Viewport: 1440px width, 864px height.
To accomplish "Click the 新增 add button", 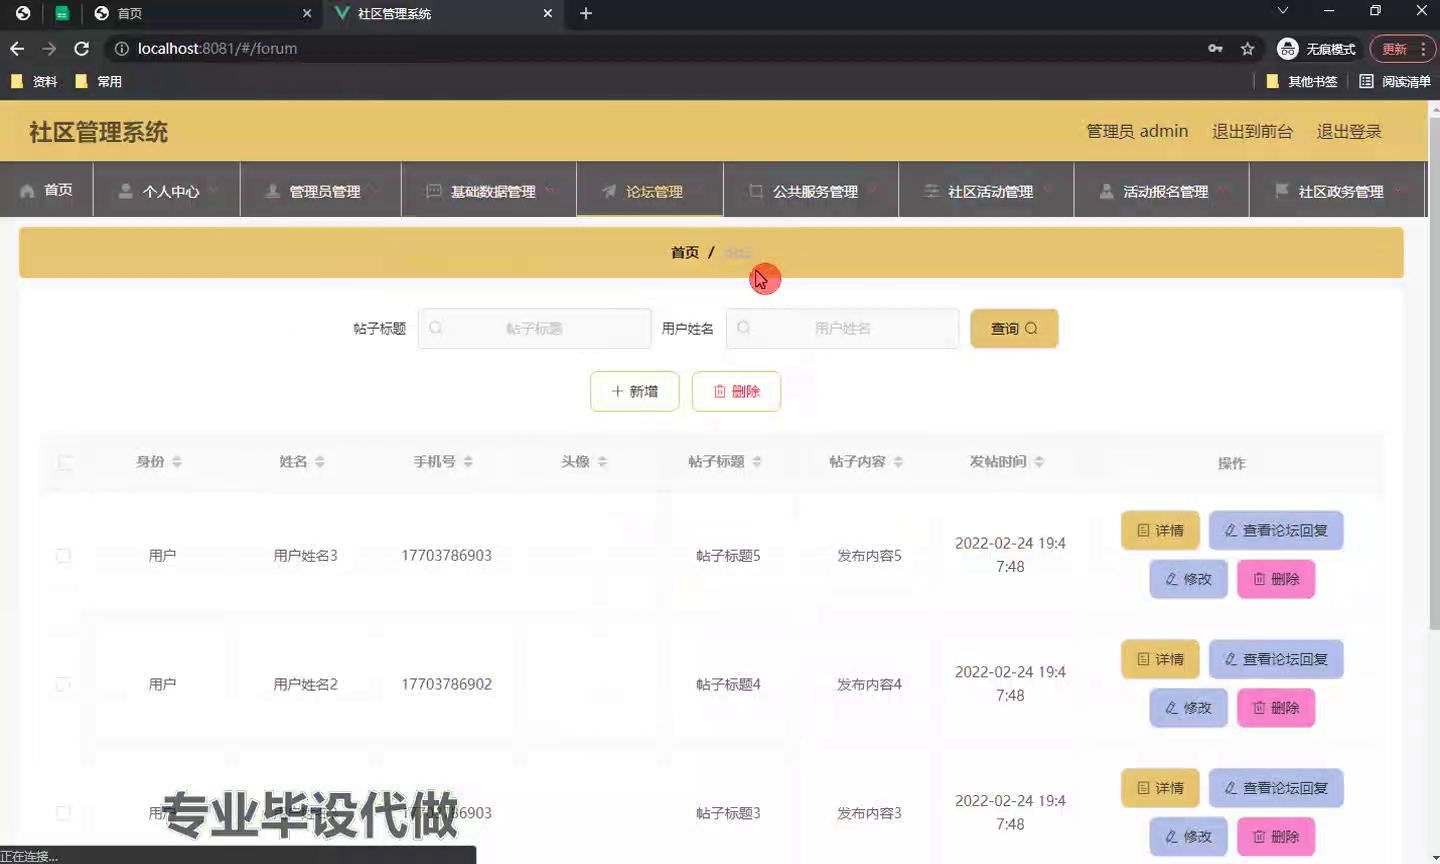I will coord(635,391).
